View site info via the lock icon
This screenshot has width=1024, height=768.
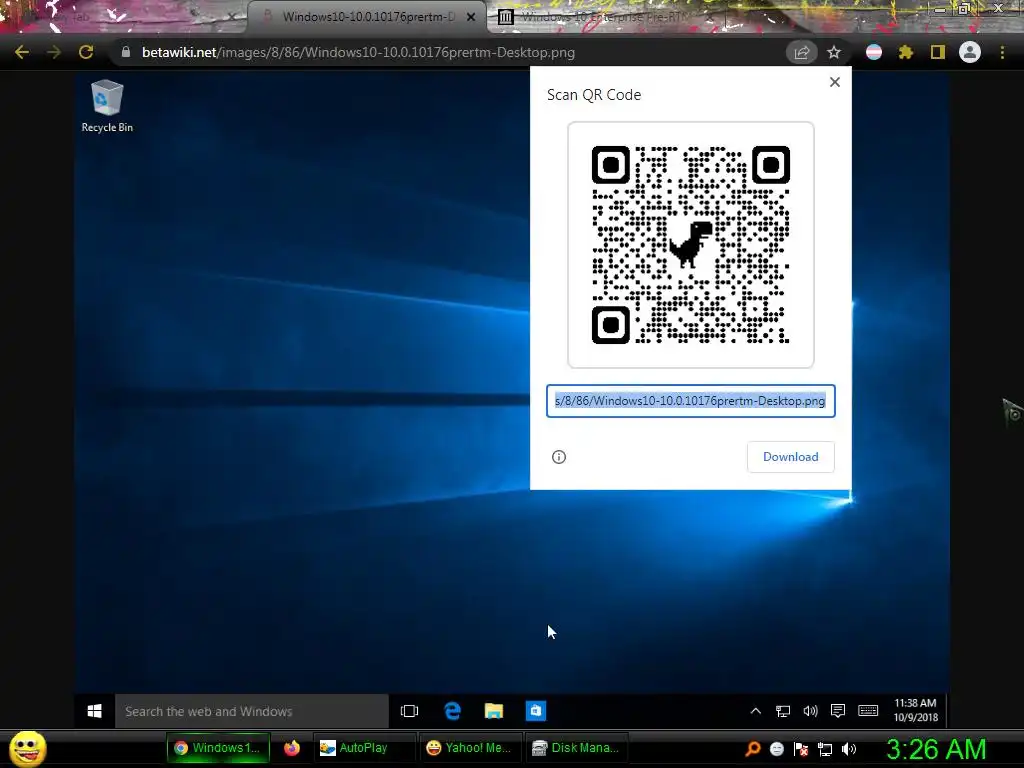pyautogui.click(x=126, y=52)
